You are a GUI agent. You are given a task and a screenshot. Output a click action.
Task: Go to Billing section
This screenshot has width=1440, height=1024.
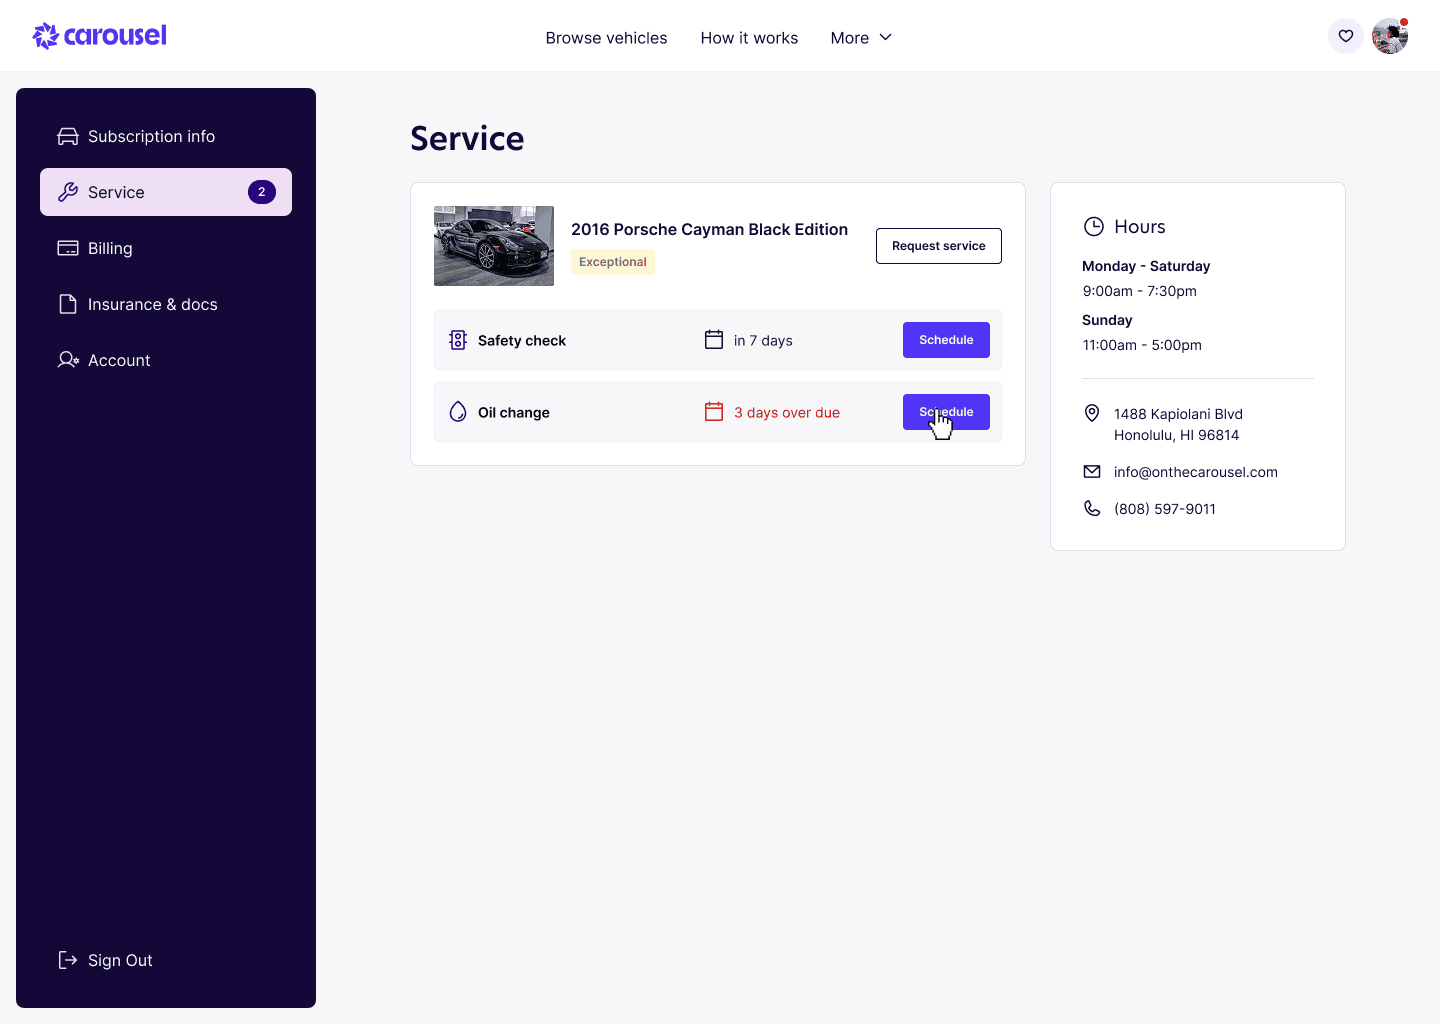pyautogui.click(x=110, y=248)
